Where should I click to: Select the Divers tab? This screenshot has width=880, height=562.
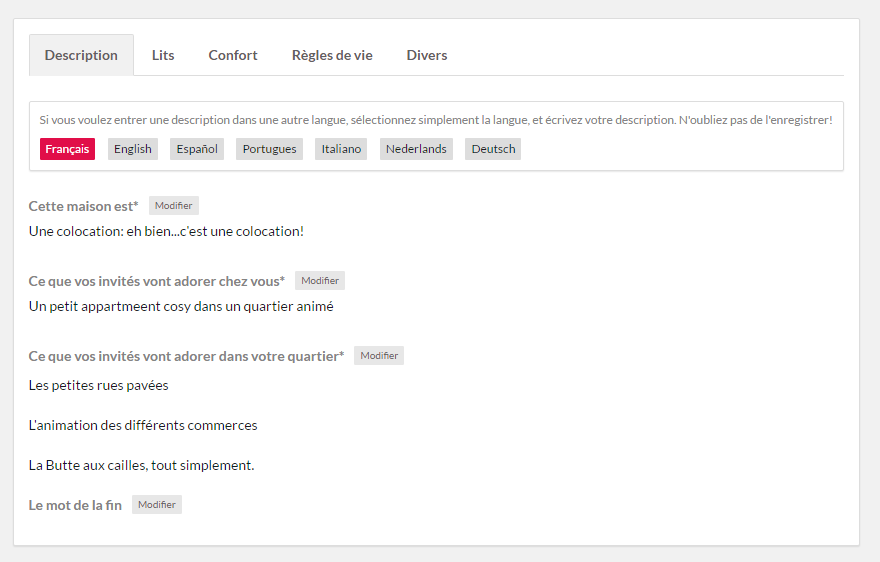click(x=427, y=55)
